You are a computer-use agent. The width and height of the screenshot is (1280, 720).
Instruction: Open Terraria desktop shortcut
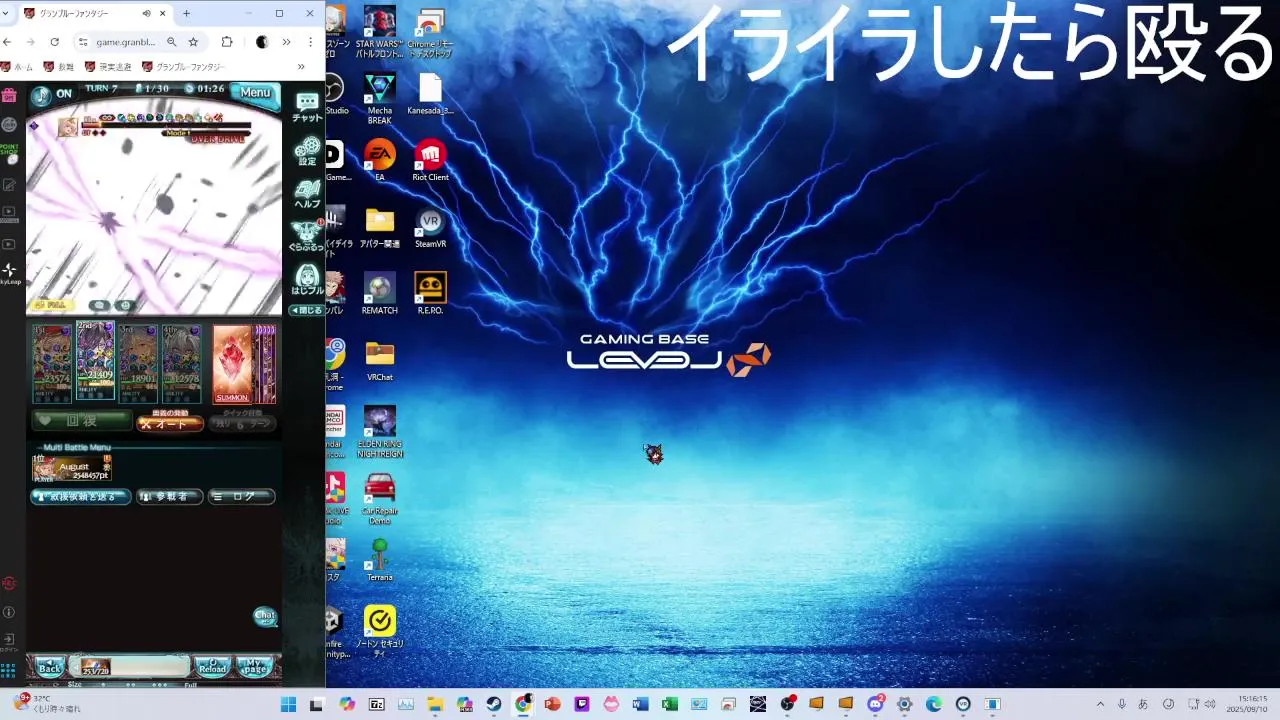click(x=380, y=560)
